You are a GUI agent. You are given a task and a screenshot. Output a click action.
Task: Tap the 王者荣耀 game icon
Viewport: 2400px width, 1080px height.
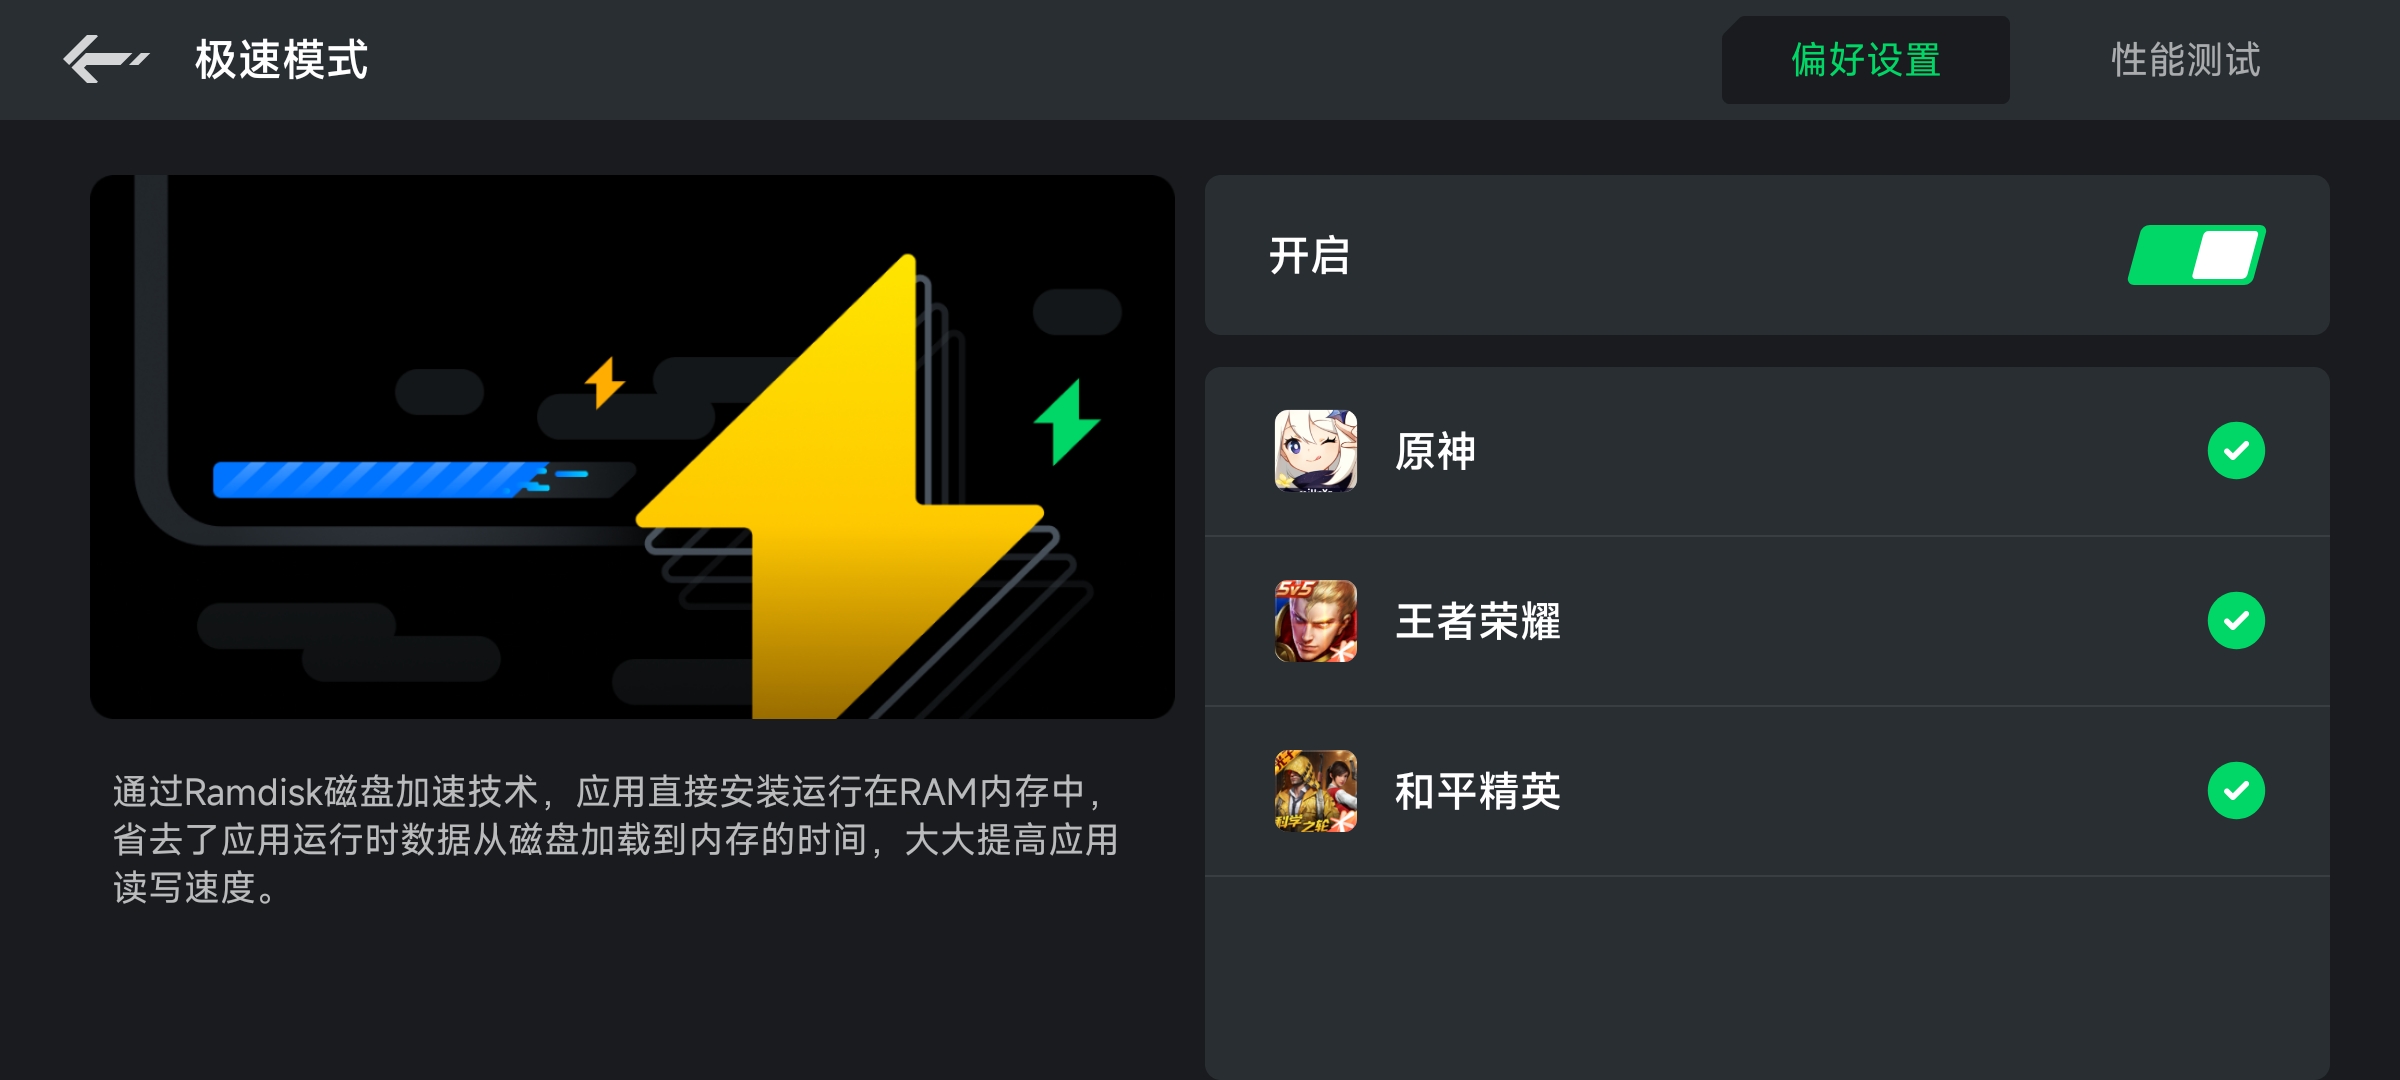1315,621
